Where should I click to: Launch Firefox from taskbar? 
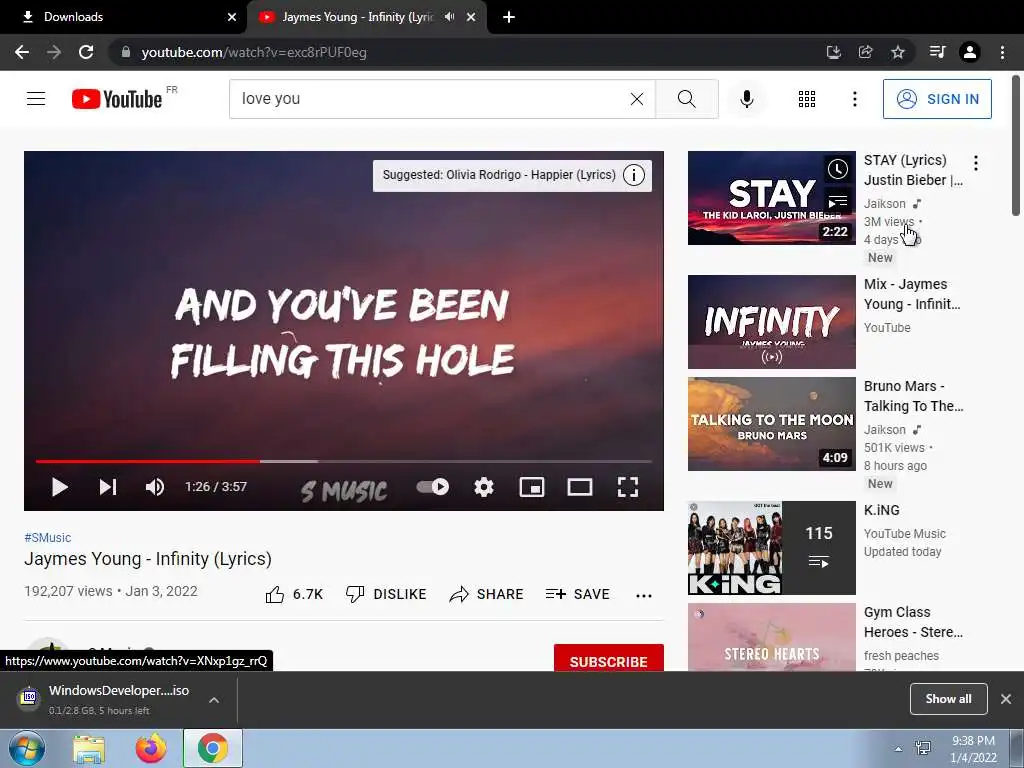pyautogui.click(x=151, y=748)
